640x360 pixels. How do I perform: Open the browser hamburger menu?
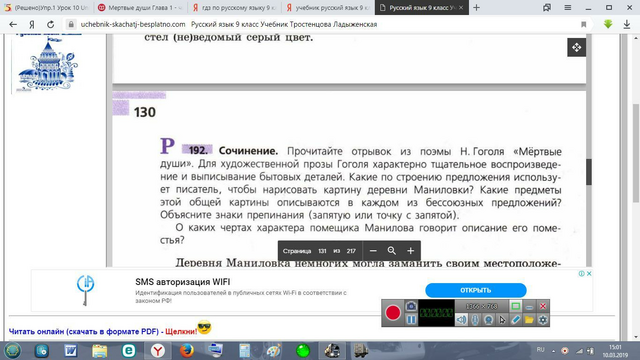(567, 7)
